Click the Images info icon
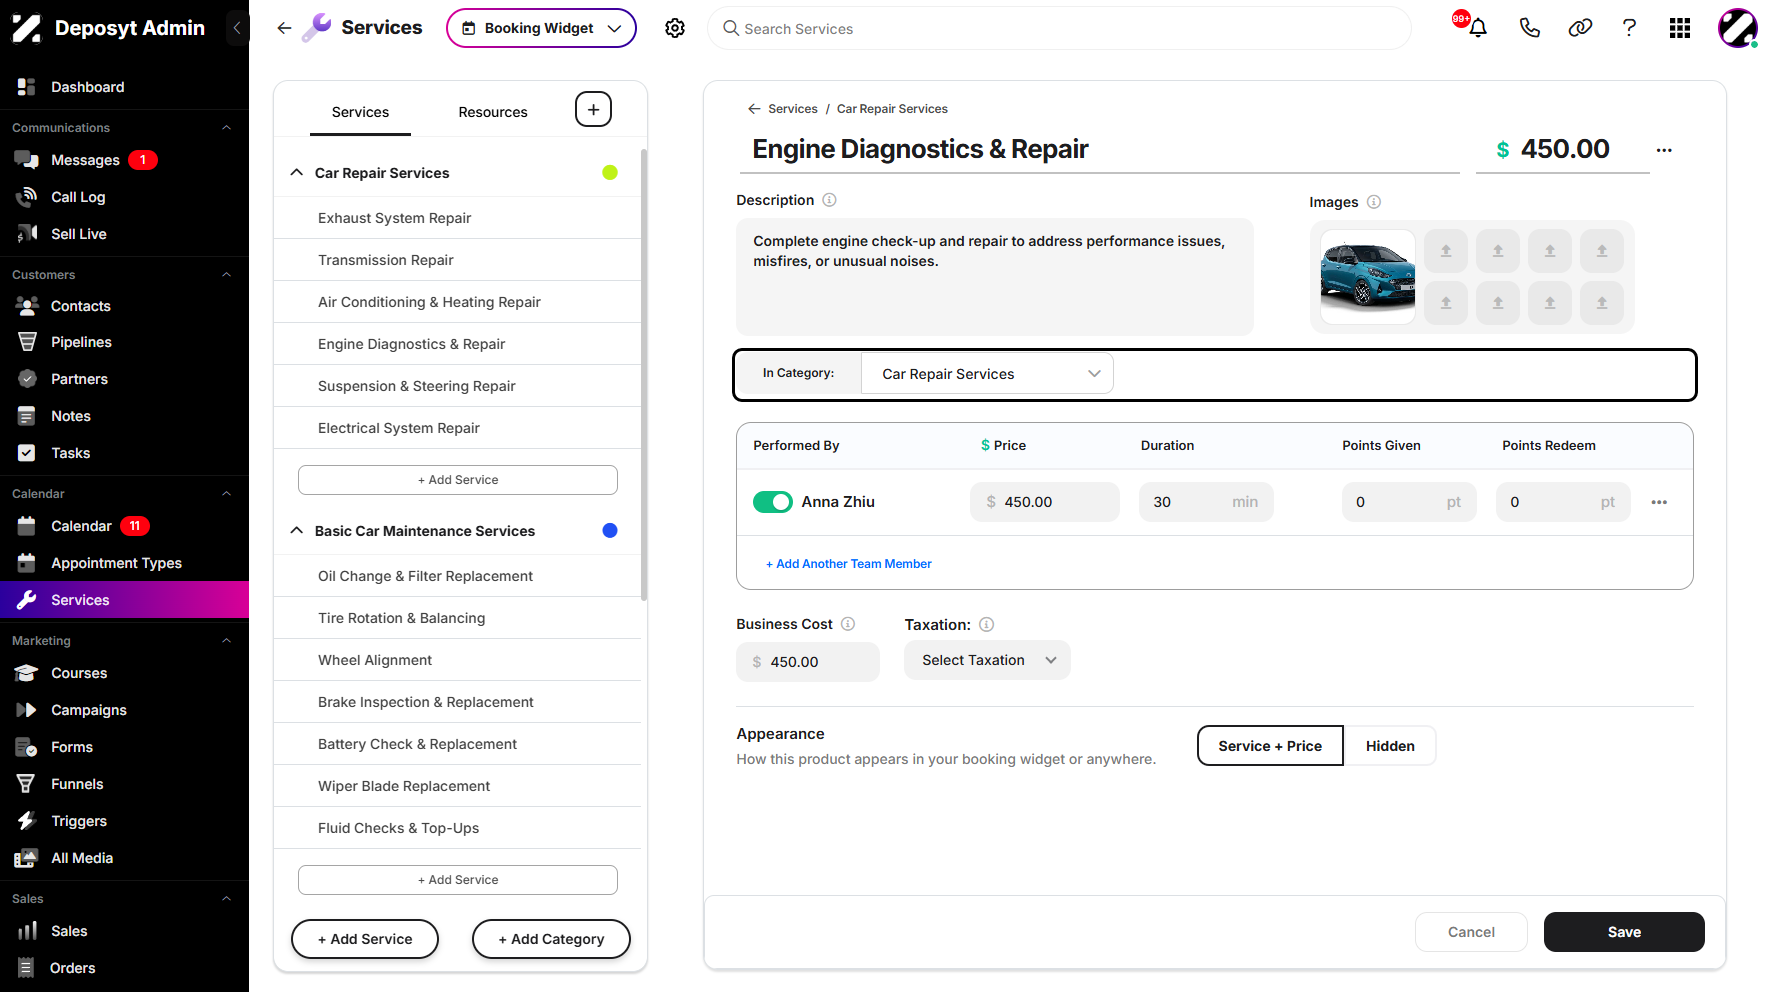The width and height of the screenshot is (1782, 992). pos(1374,202)
